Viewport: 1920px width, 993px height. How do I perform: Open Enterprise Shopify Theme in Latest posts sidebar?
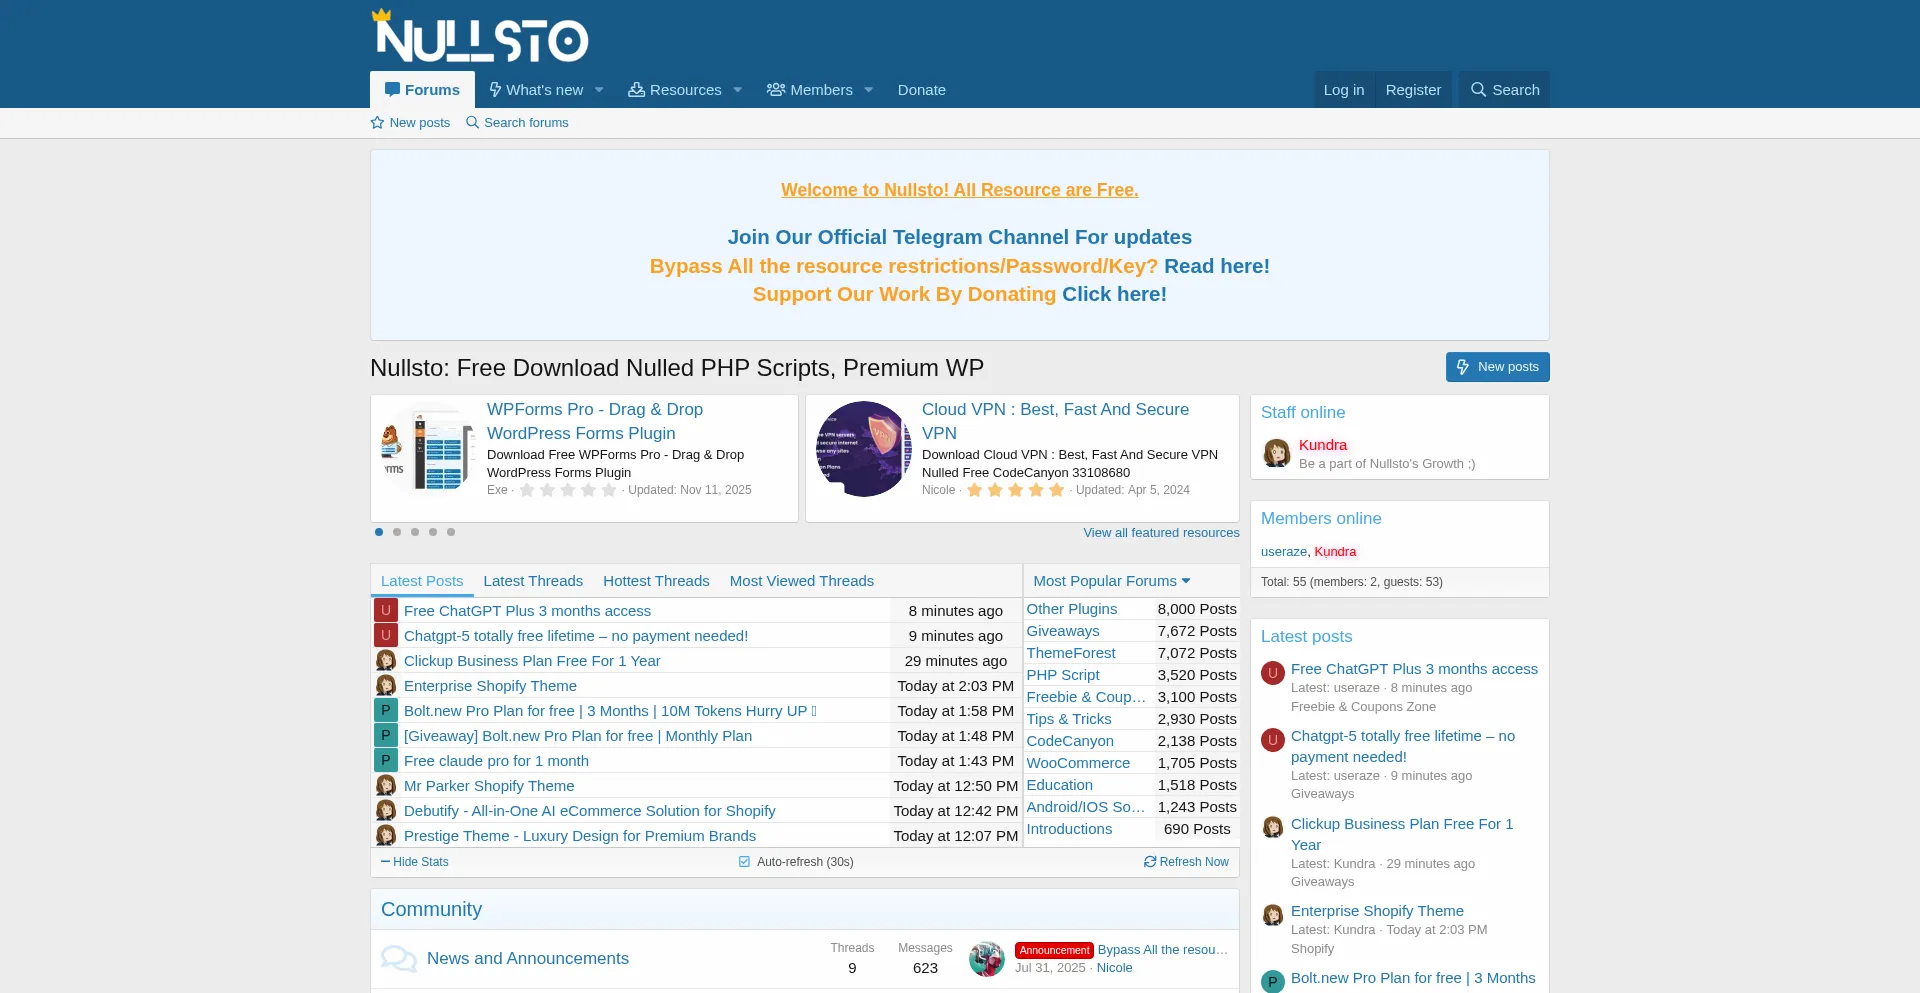click(1377, 911)
